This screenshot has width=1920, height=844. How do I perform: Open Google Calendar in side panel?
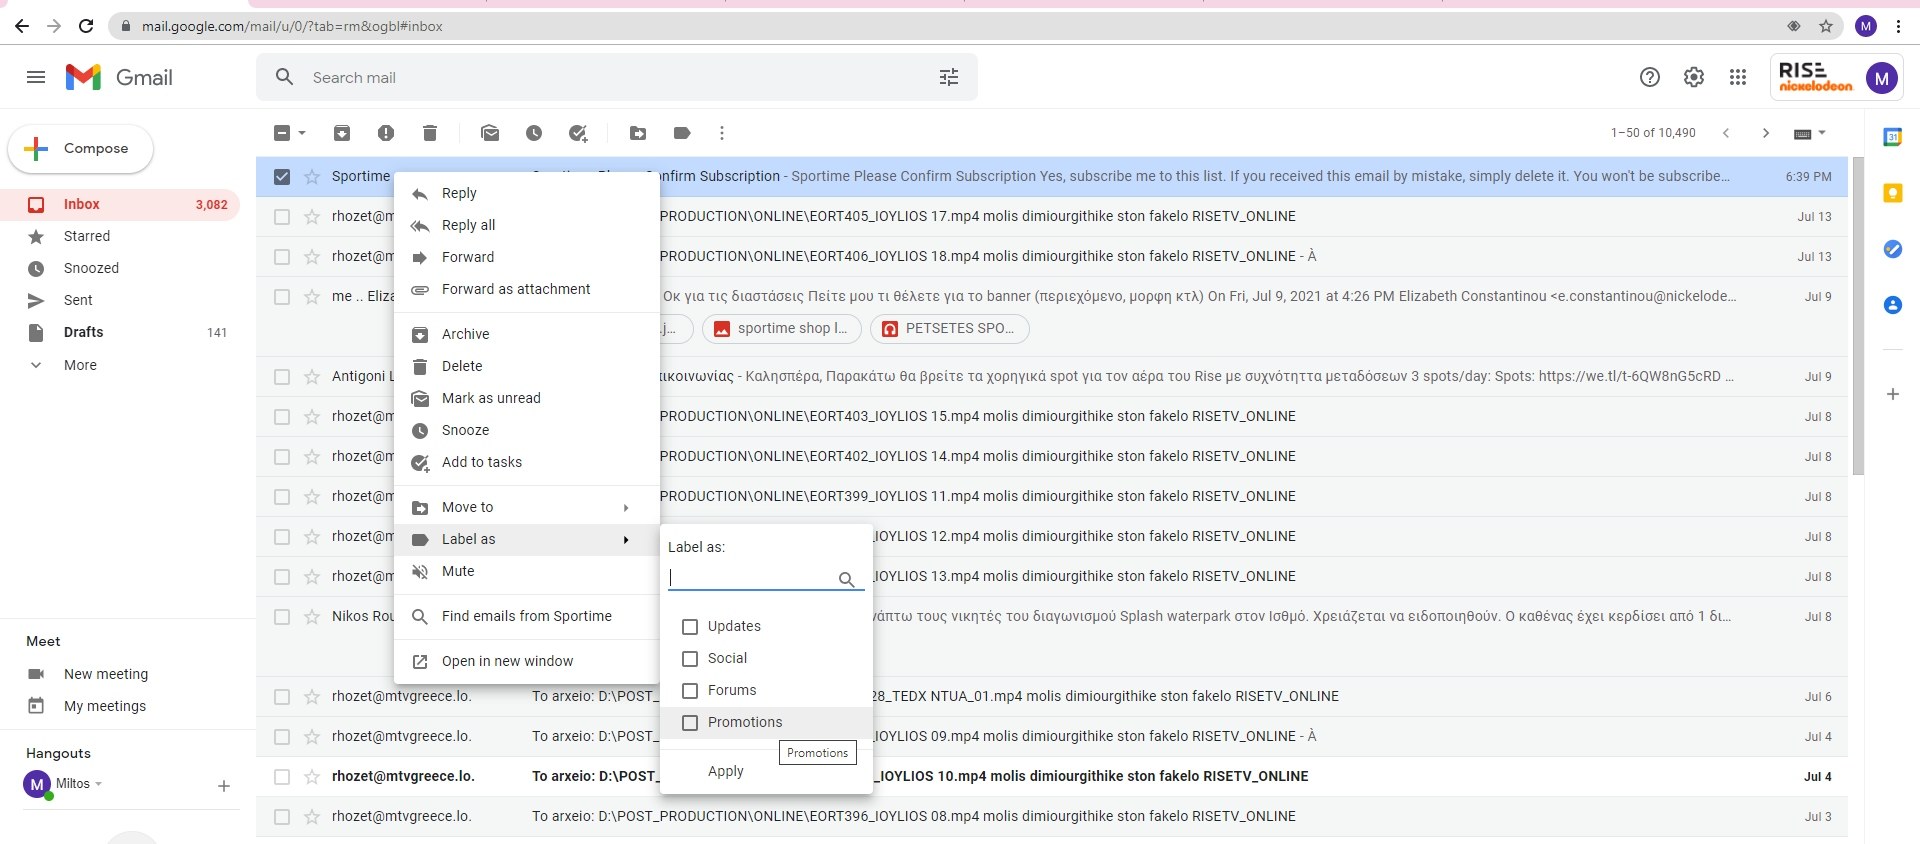pos(1892,137)
